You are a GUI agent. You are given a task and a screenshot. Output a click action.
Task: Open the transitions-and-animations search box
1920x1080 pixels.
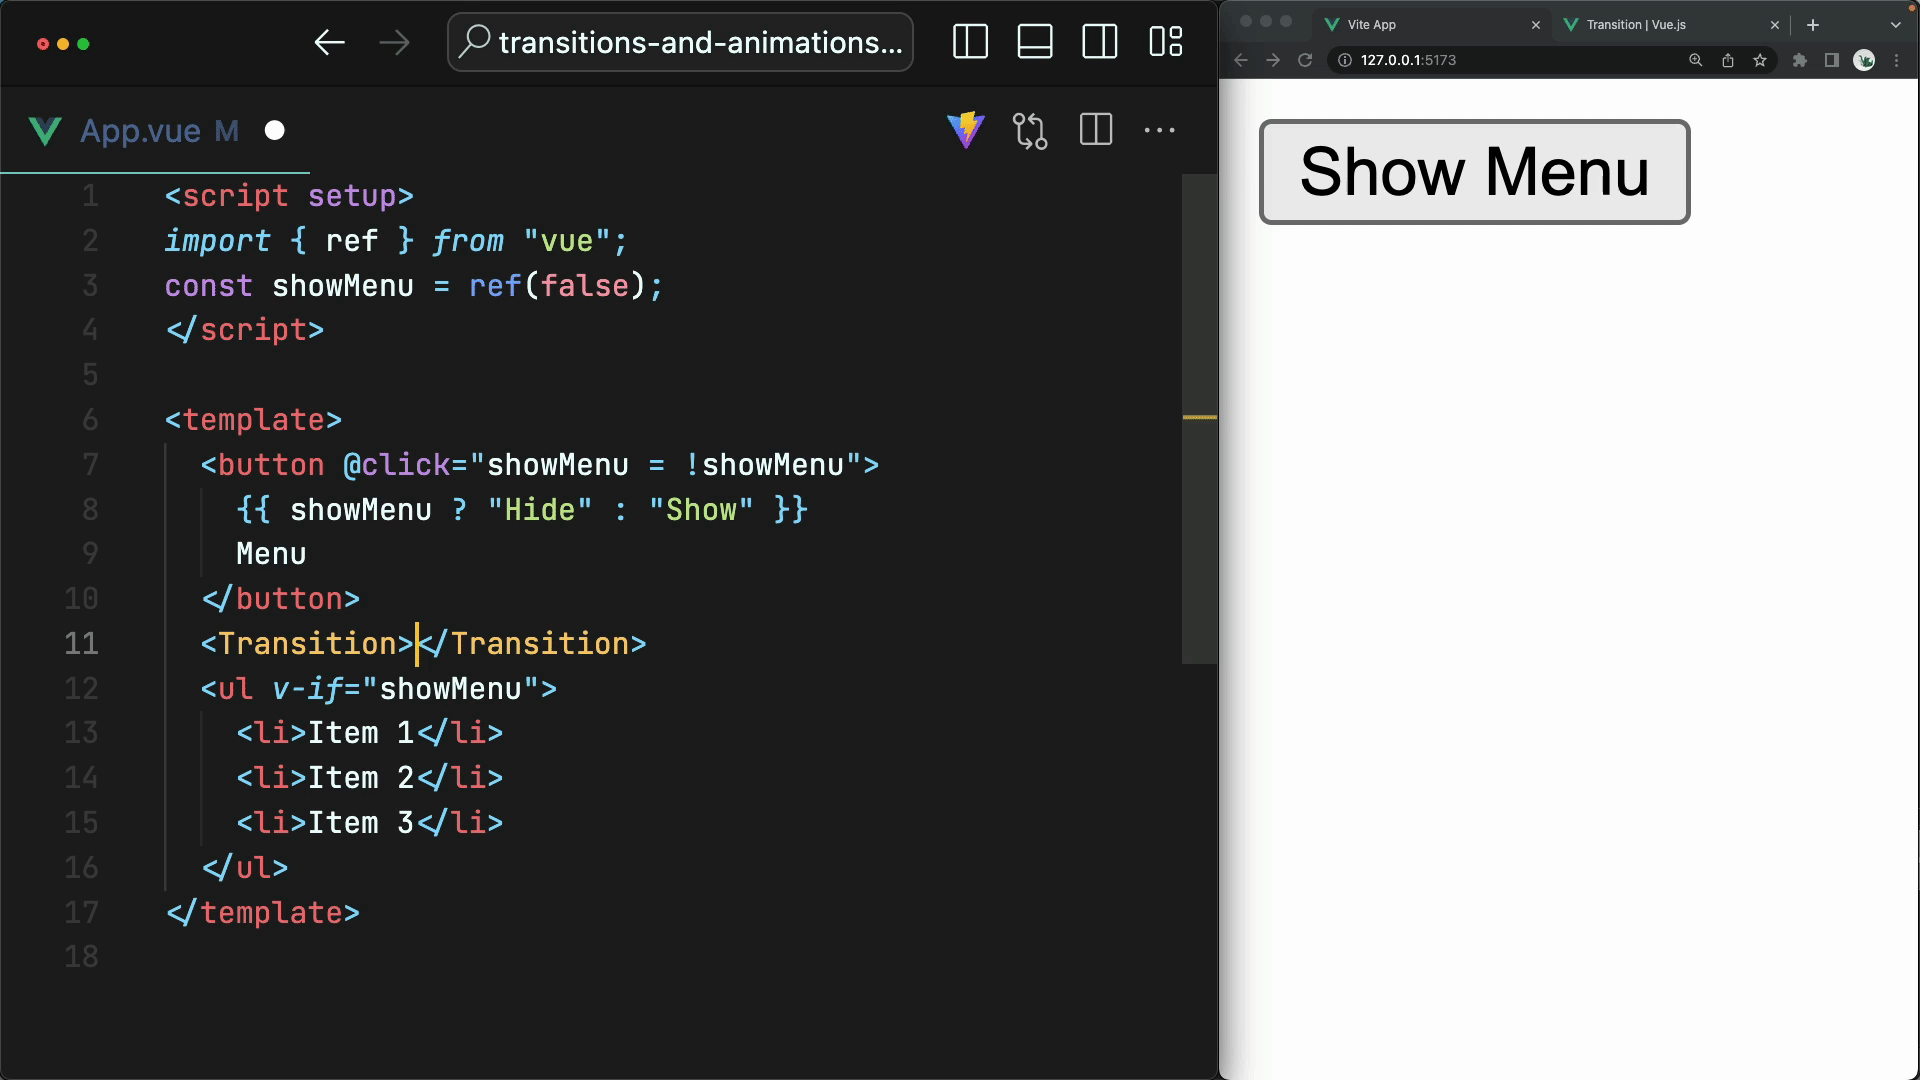[680, 42]
